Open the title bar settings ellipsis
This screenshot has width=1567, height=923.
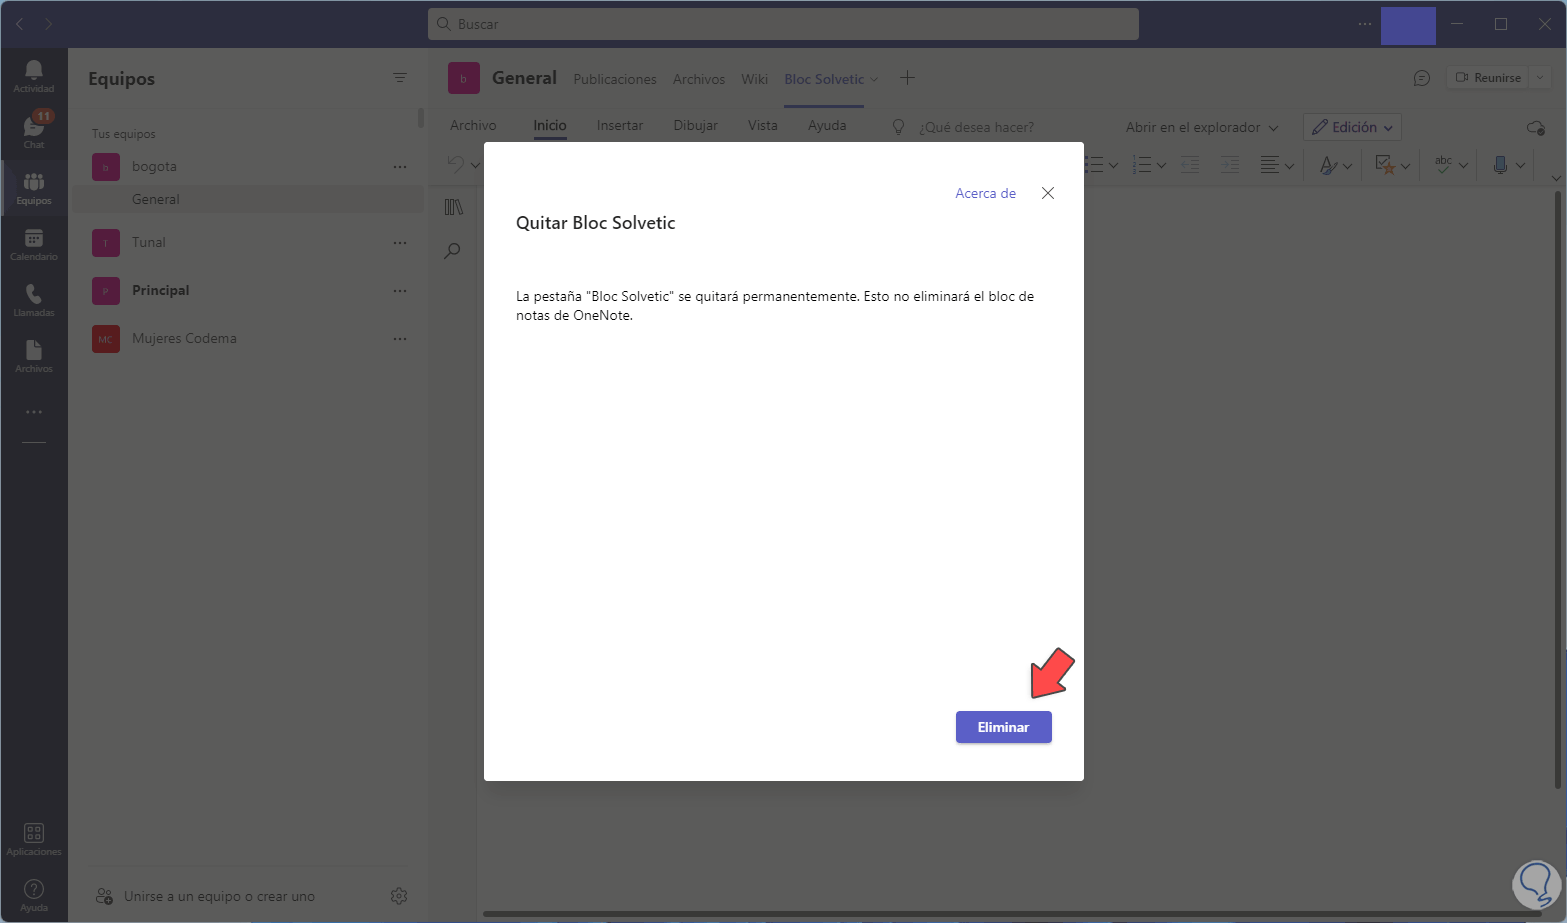[x=1365, y=24]
